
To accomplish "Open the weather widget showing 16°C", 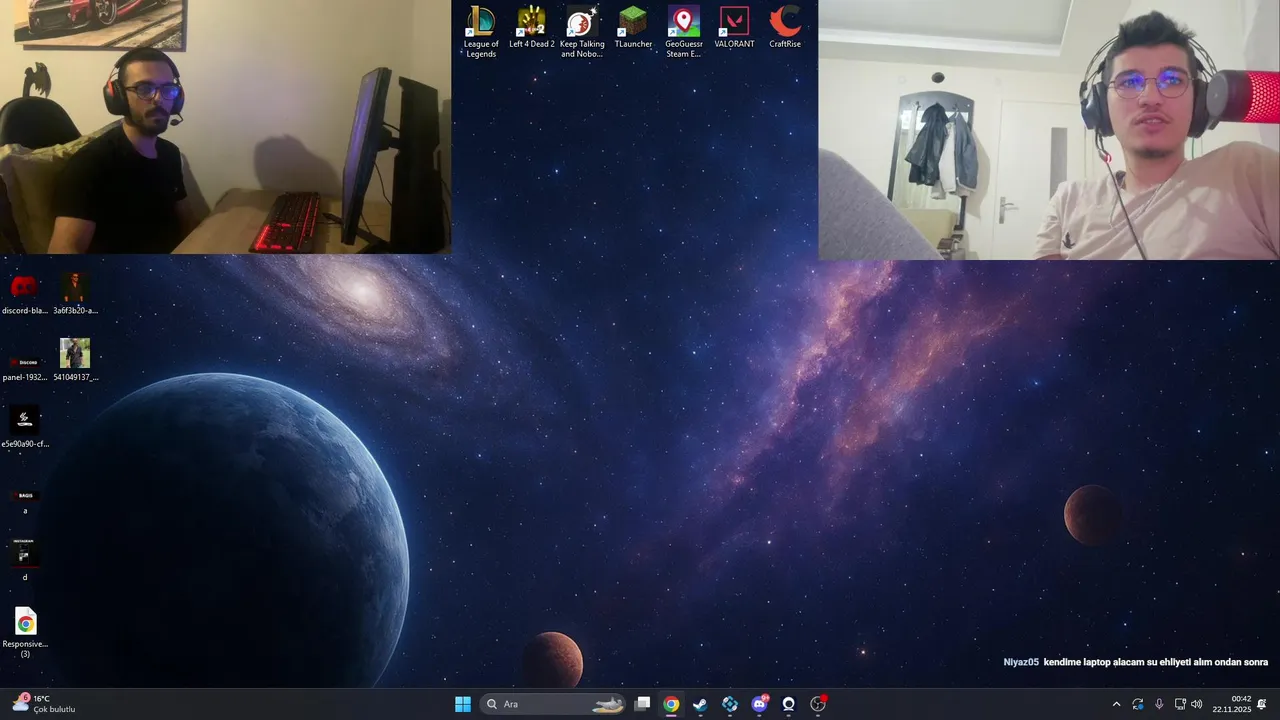I will tap(45, 704).
